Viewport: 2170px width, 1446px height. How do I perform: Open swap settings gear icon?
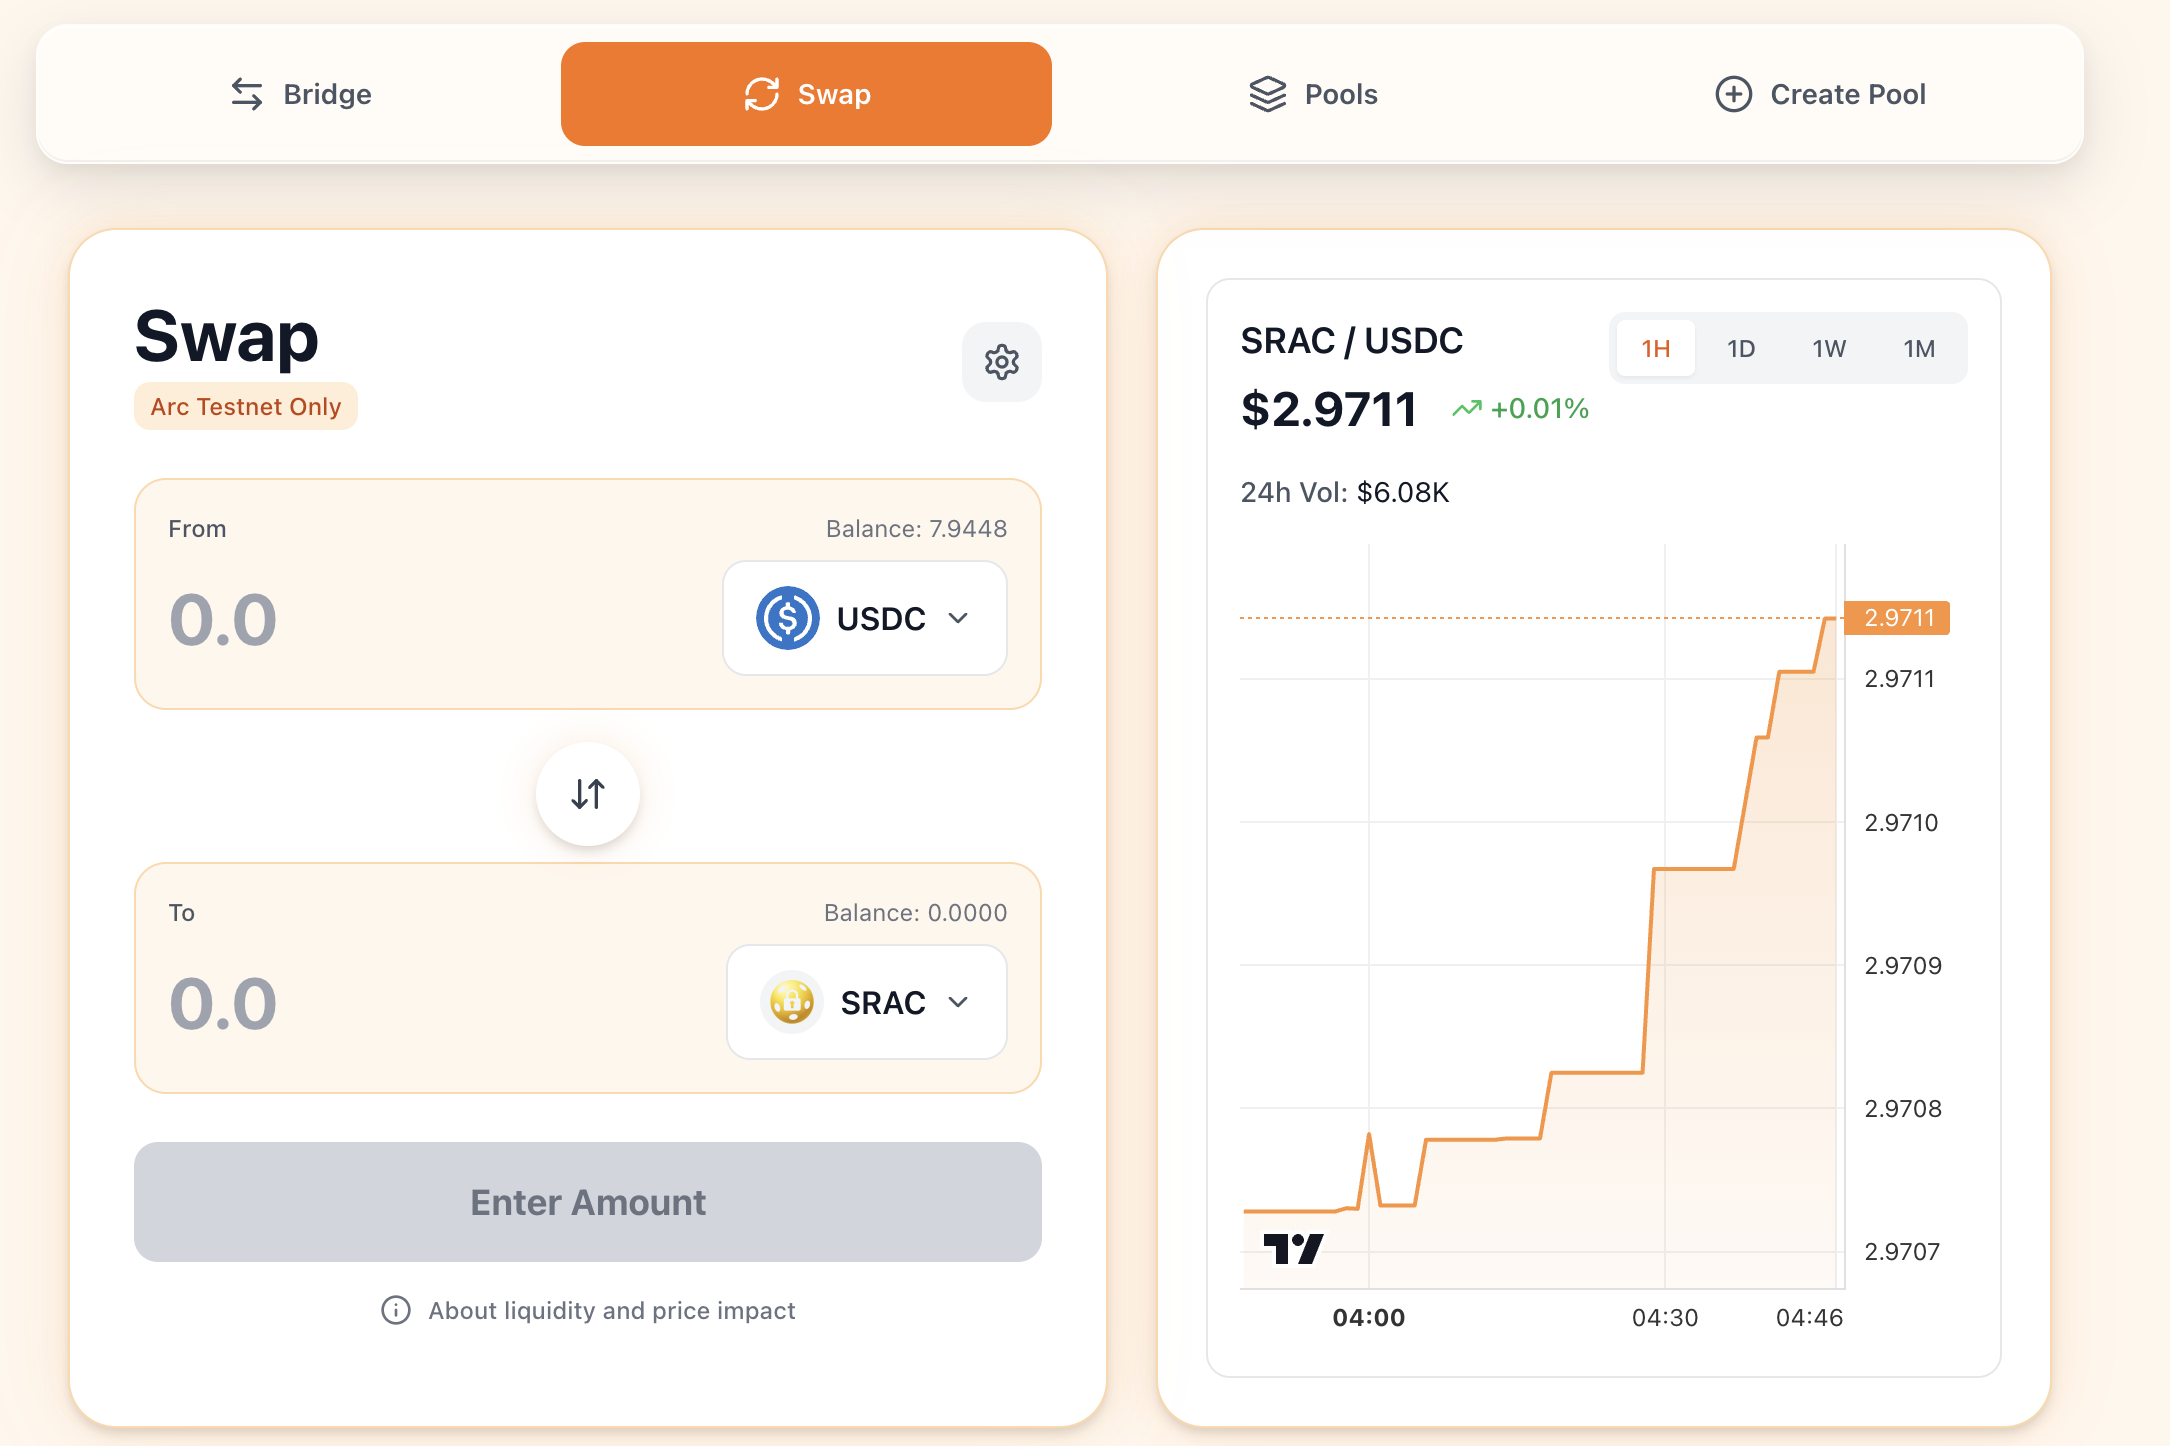click(x=1001, y=362)
